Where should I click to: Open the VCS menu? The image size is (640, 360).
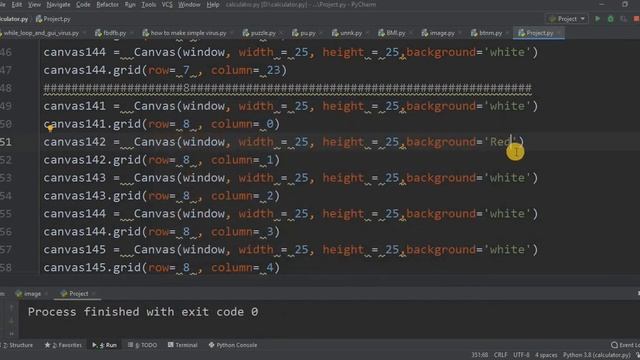[167, 4]
